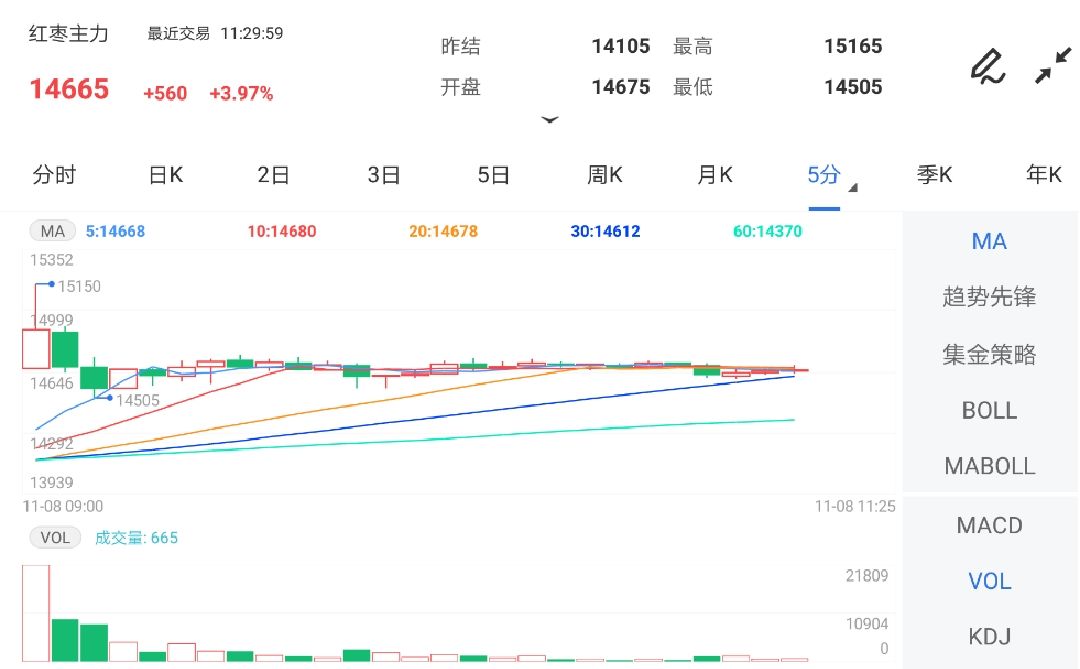The height and width of the screenshot is (669, 1080).
Task: Enable the BOLL indicator
Action: (x=989, y=411)
